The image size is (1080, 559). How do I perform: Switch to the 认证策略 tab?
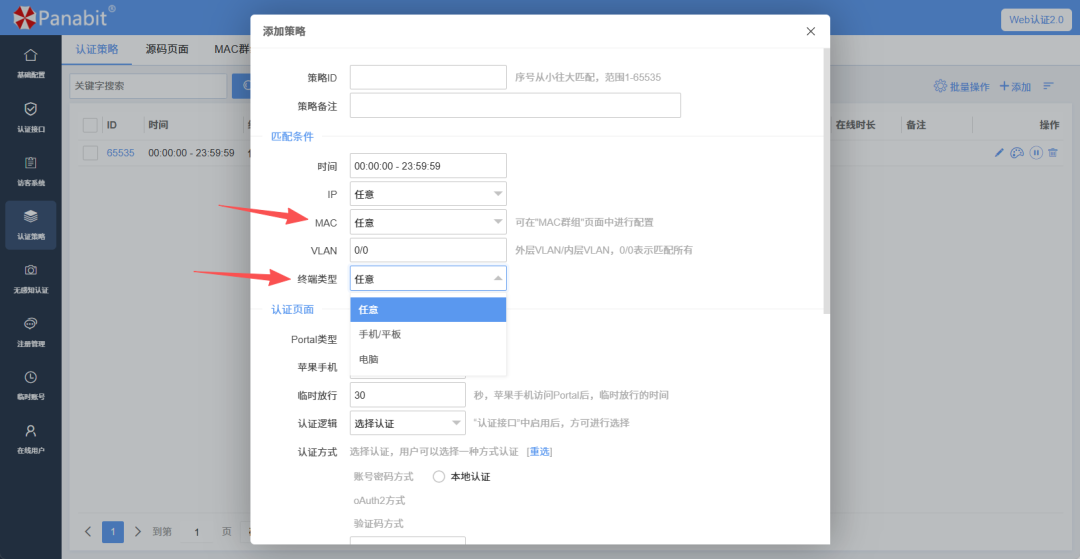pyautogui.click(x=96, y=50)
